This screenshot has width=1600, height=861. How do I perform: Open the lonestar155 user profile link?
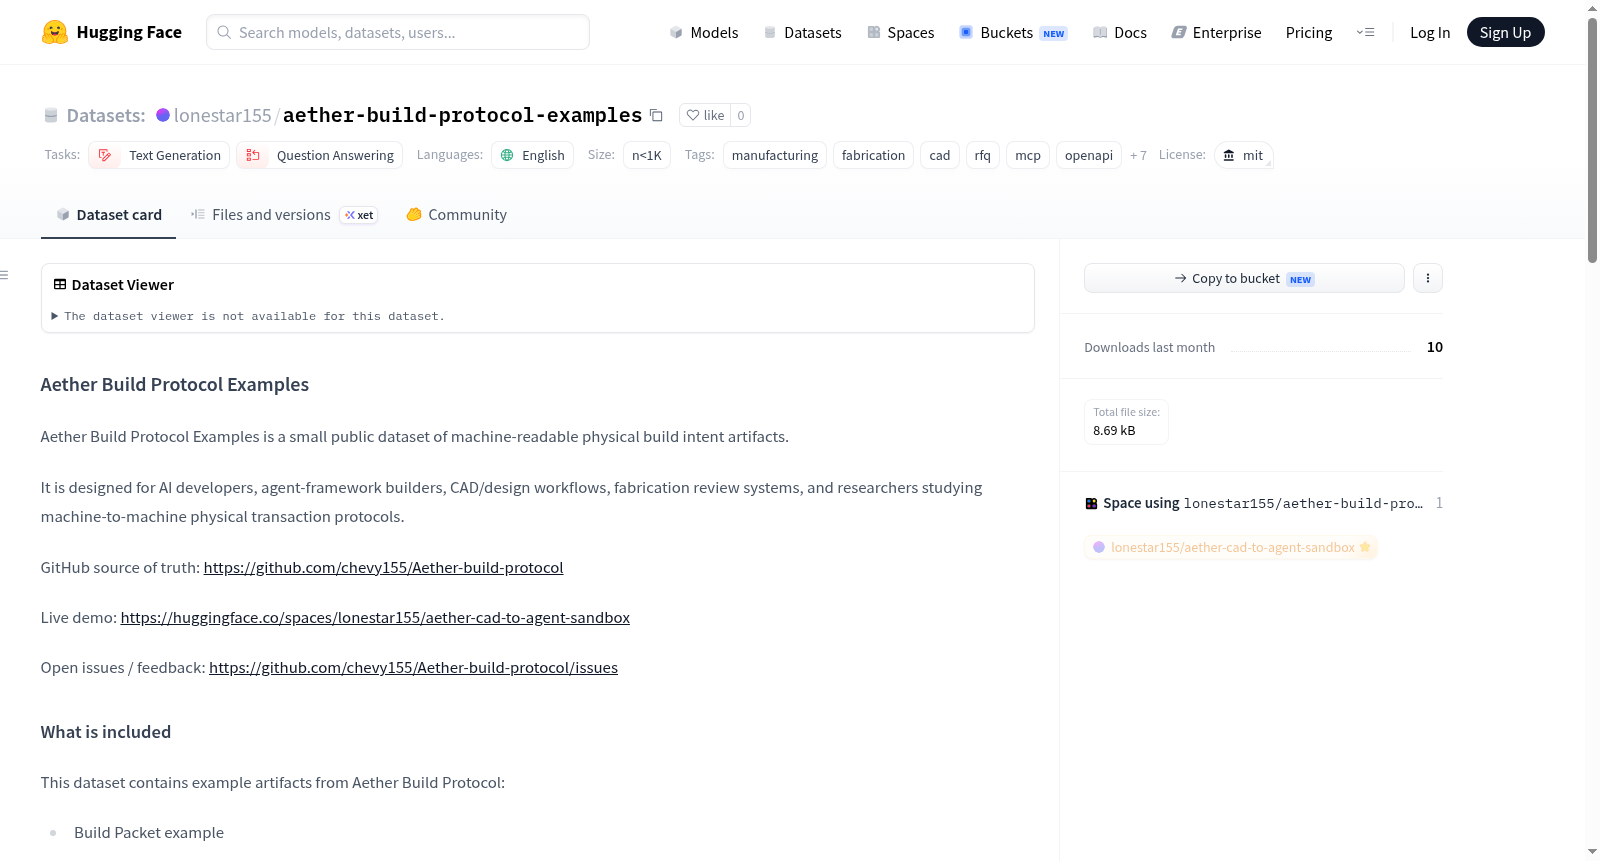(x=223, y=115)
